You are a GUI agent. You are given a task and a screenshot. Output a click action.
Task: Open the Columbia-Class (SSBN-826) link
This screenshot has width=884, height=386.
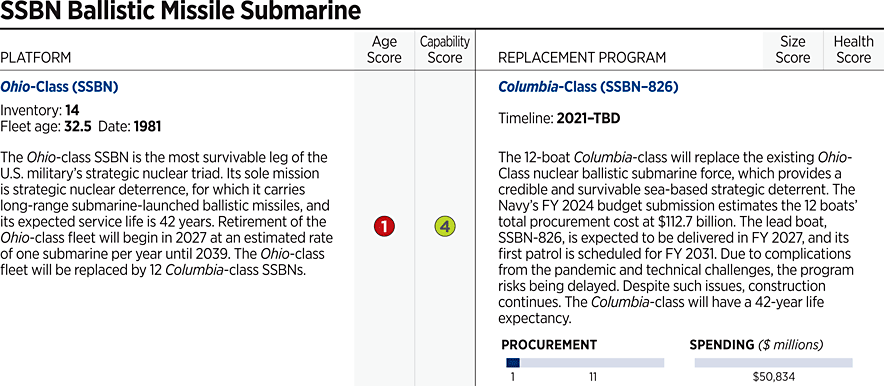[x=588, y=87]
